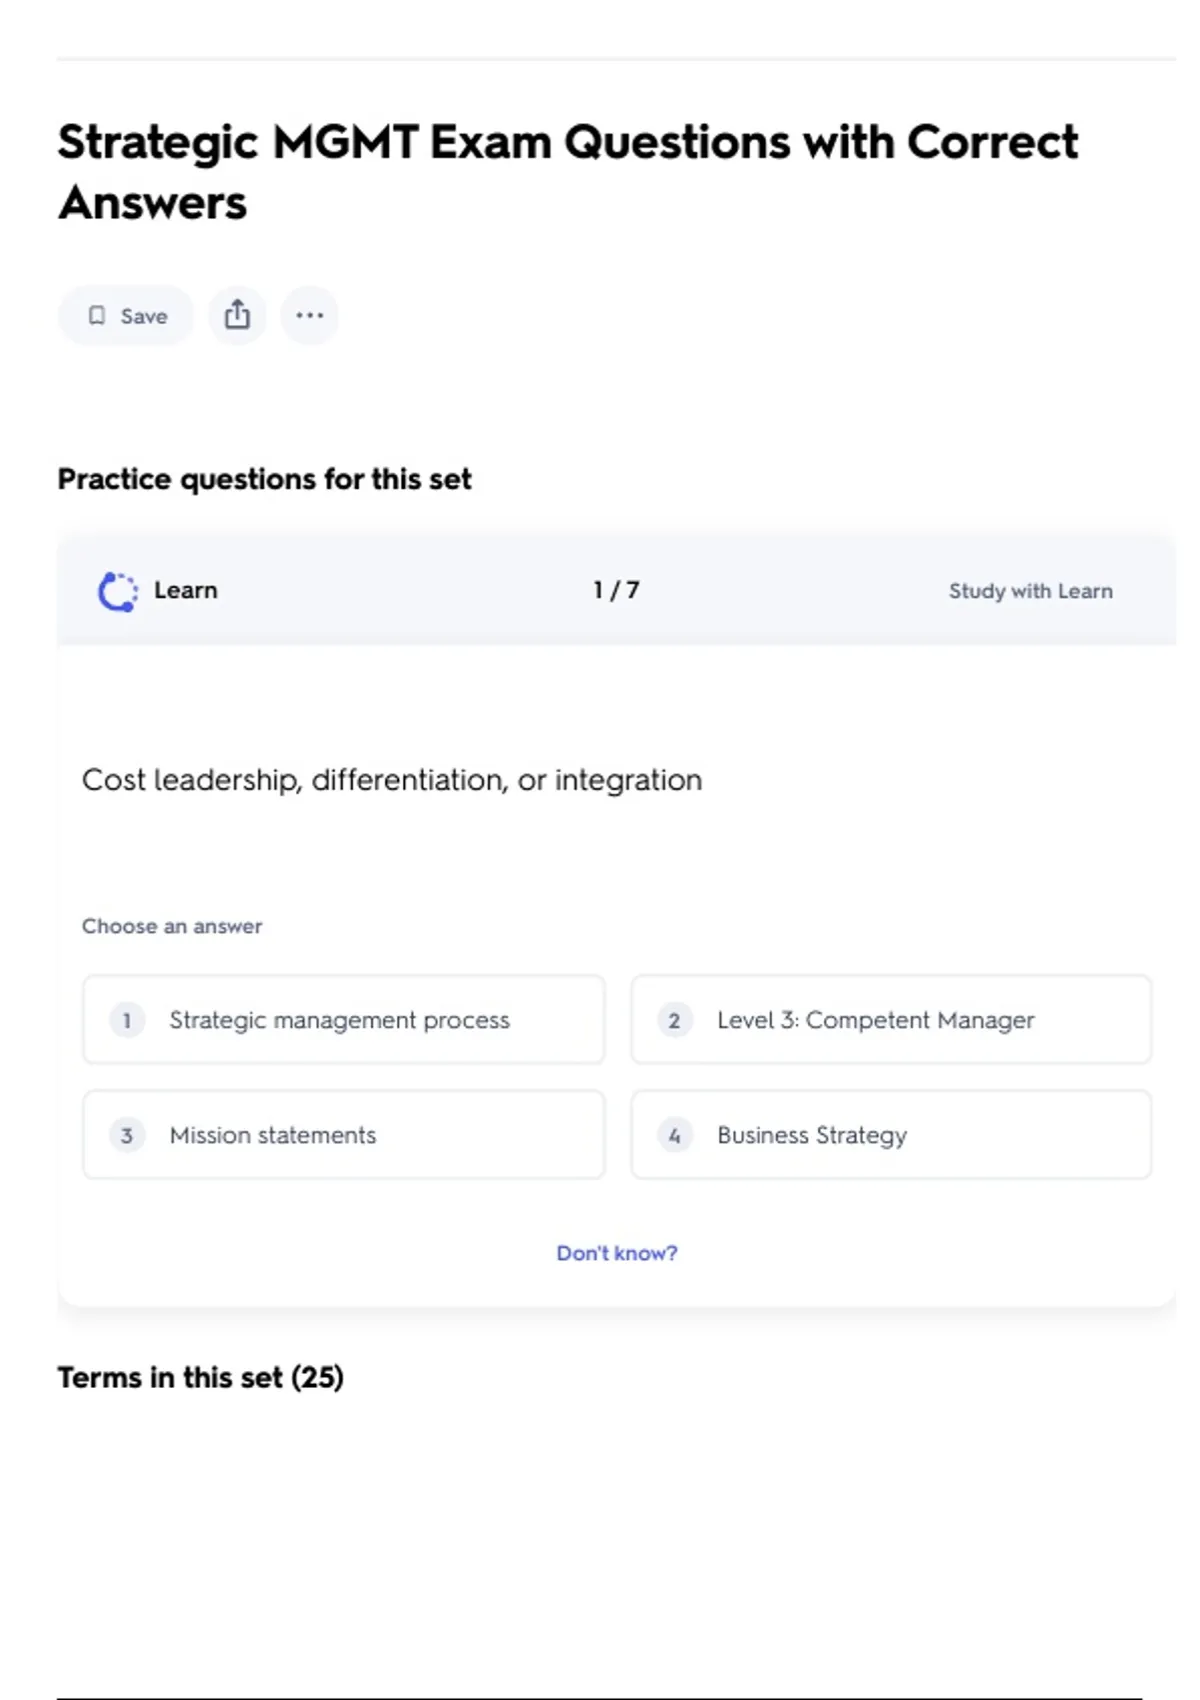Click the Learn label in card header

(186, 591)
